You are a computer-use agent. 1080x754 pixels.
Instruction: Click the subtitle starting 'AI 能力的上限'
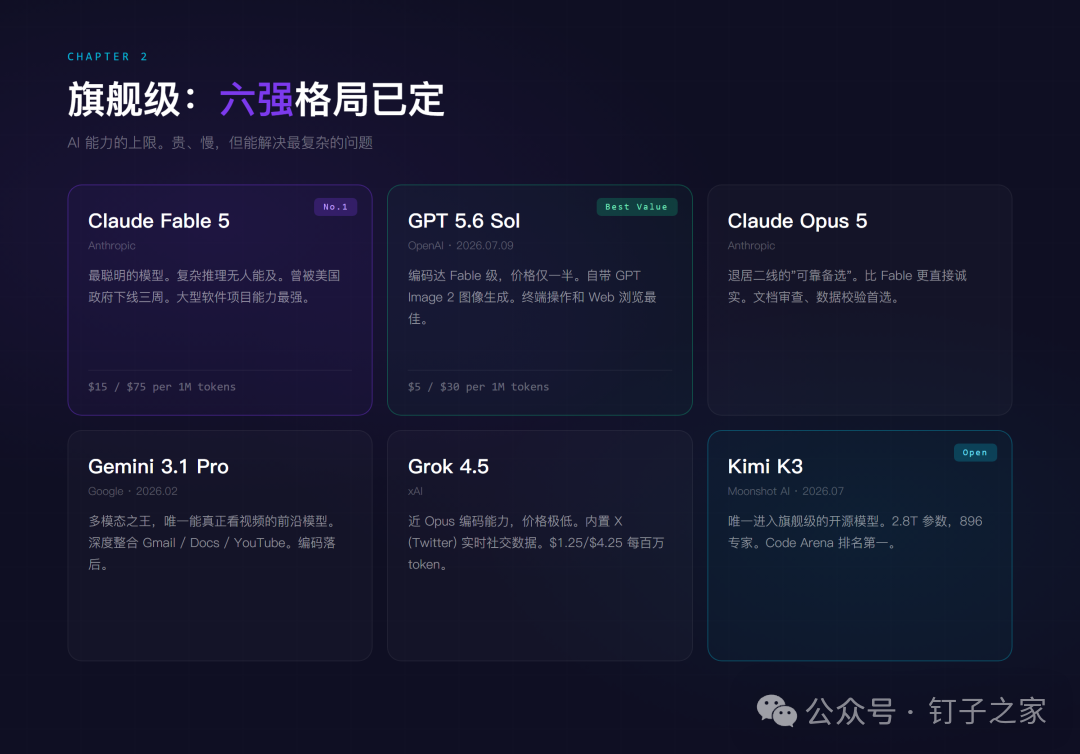pyautogui.click(x=220, y=143)
